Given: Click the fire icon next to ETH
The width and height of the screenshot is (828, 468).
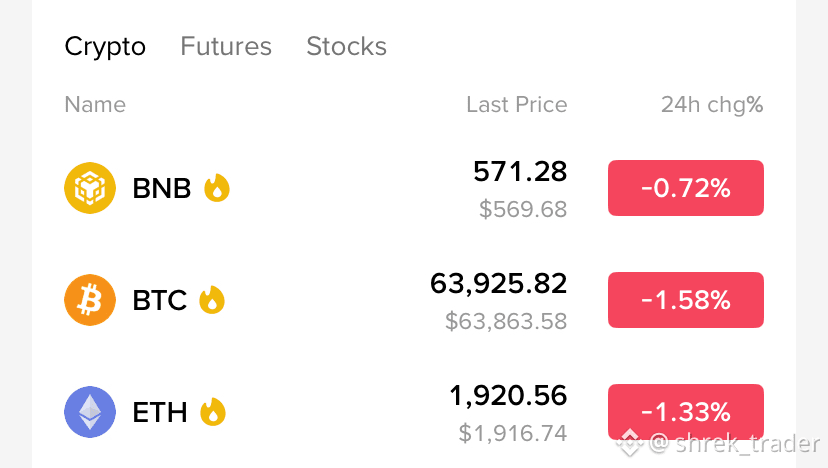Looking at the screenshot, I should pos(213,412).
